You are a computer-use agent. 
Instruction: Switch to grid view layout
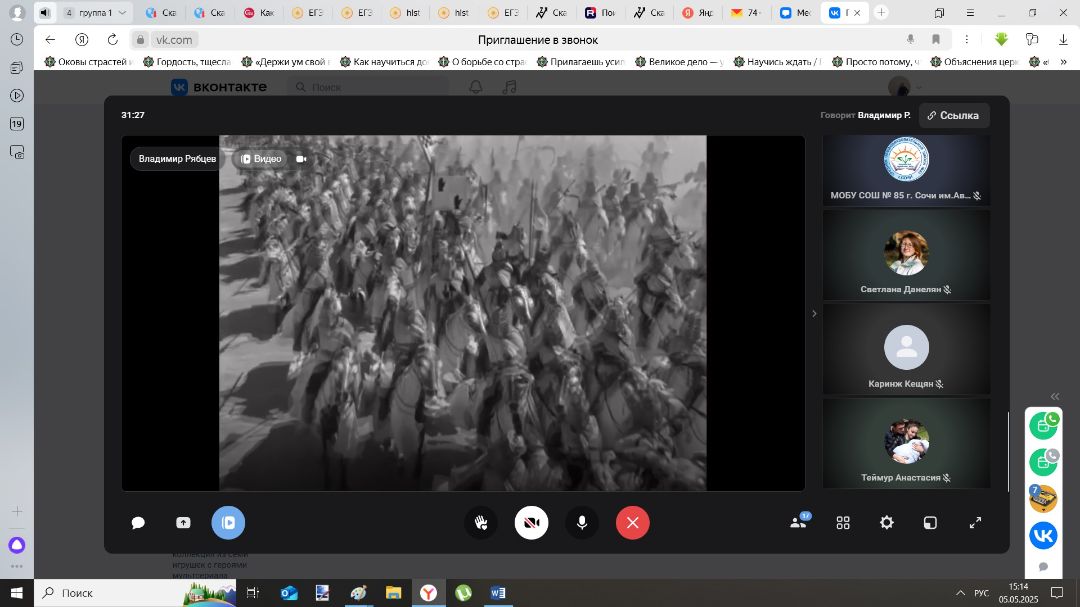coord(843,523)
